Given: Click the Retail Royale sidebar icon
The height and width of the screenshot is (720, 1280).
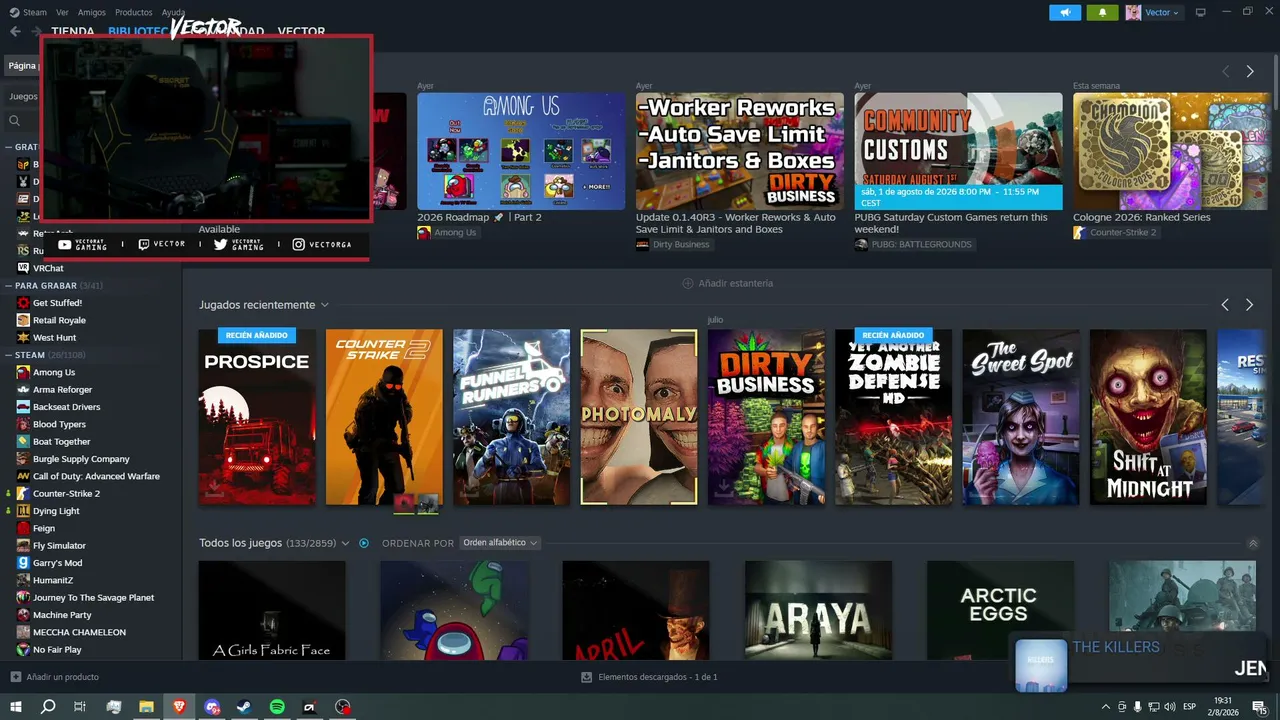Looking at the screenshot, I should (23, 320).
